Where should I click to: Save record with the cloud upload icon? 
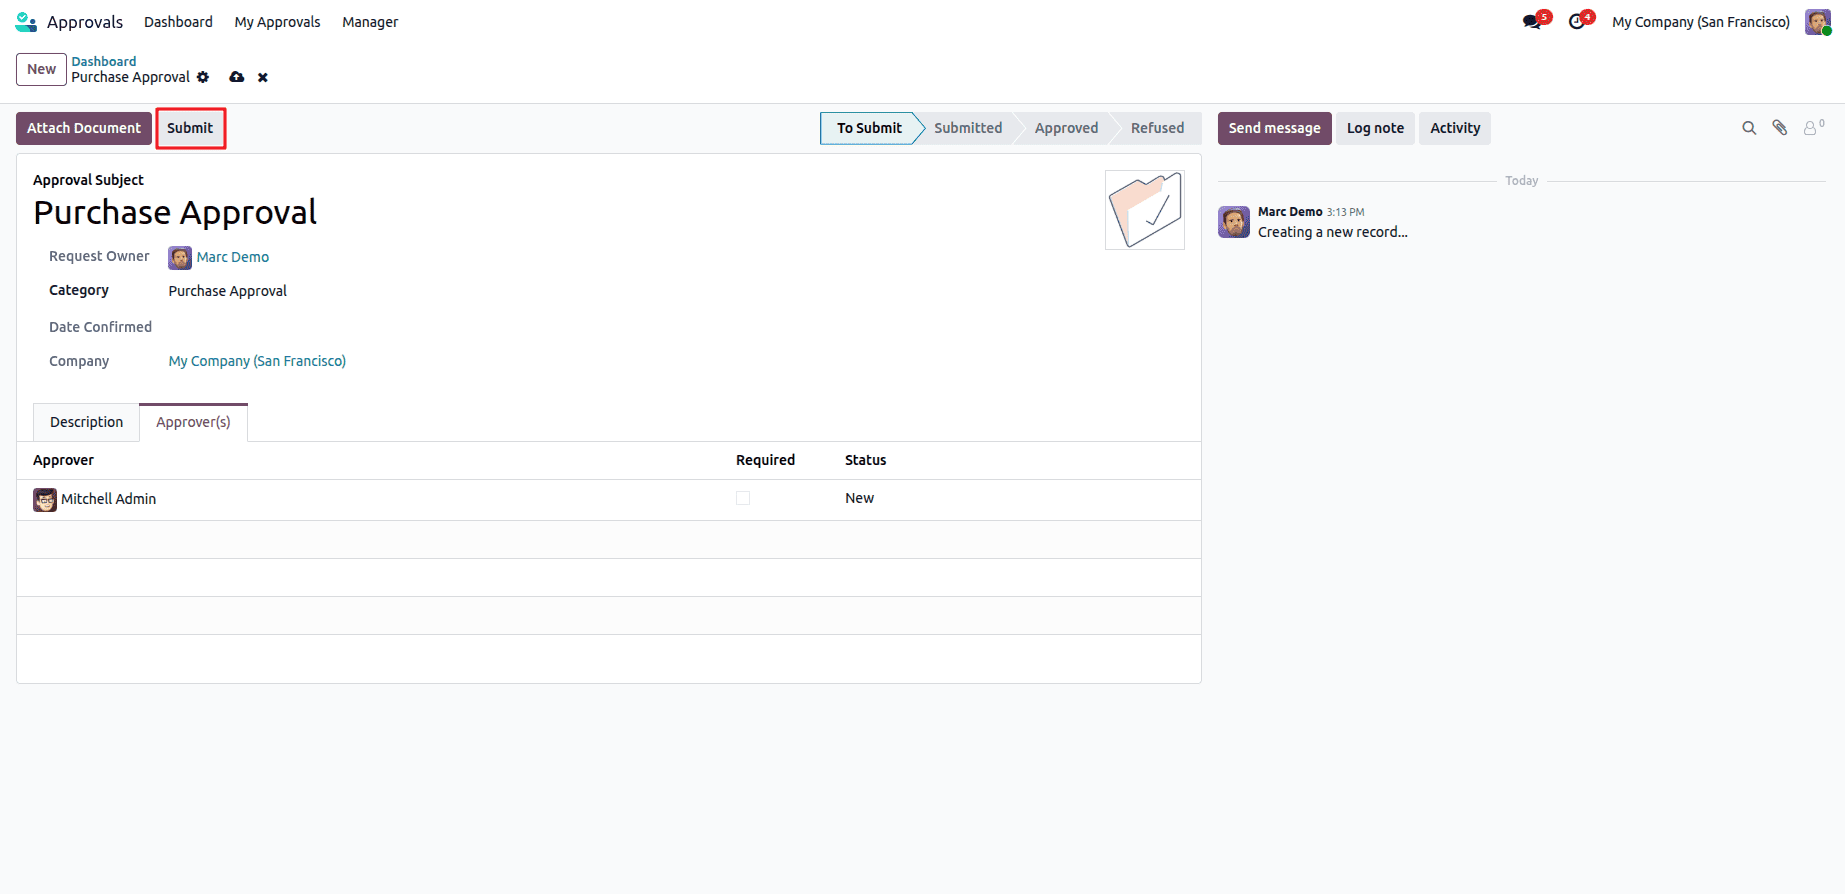237,77
